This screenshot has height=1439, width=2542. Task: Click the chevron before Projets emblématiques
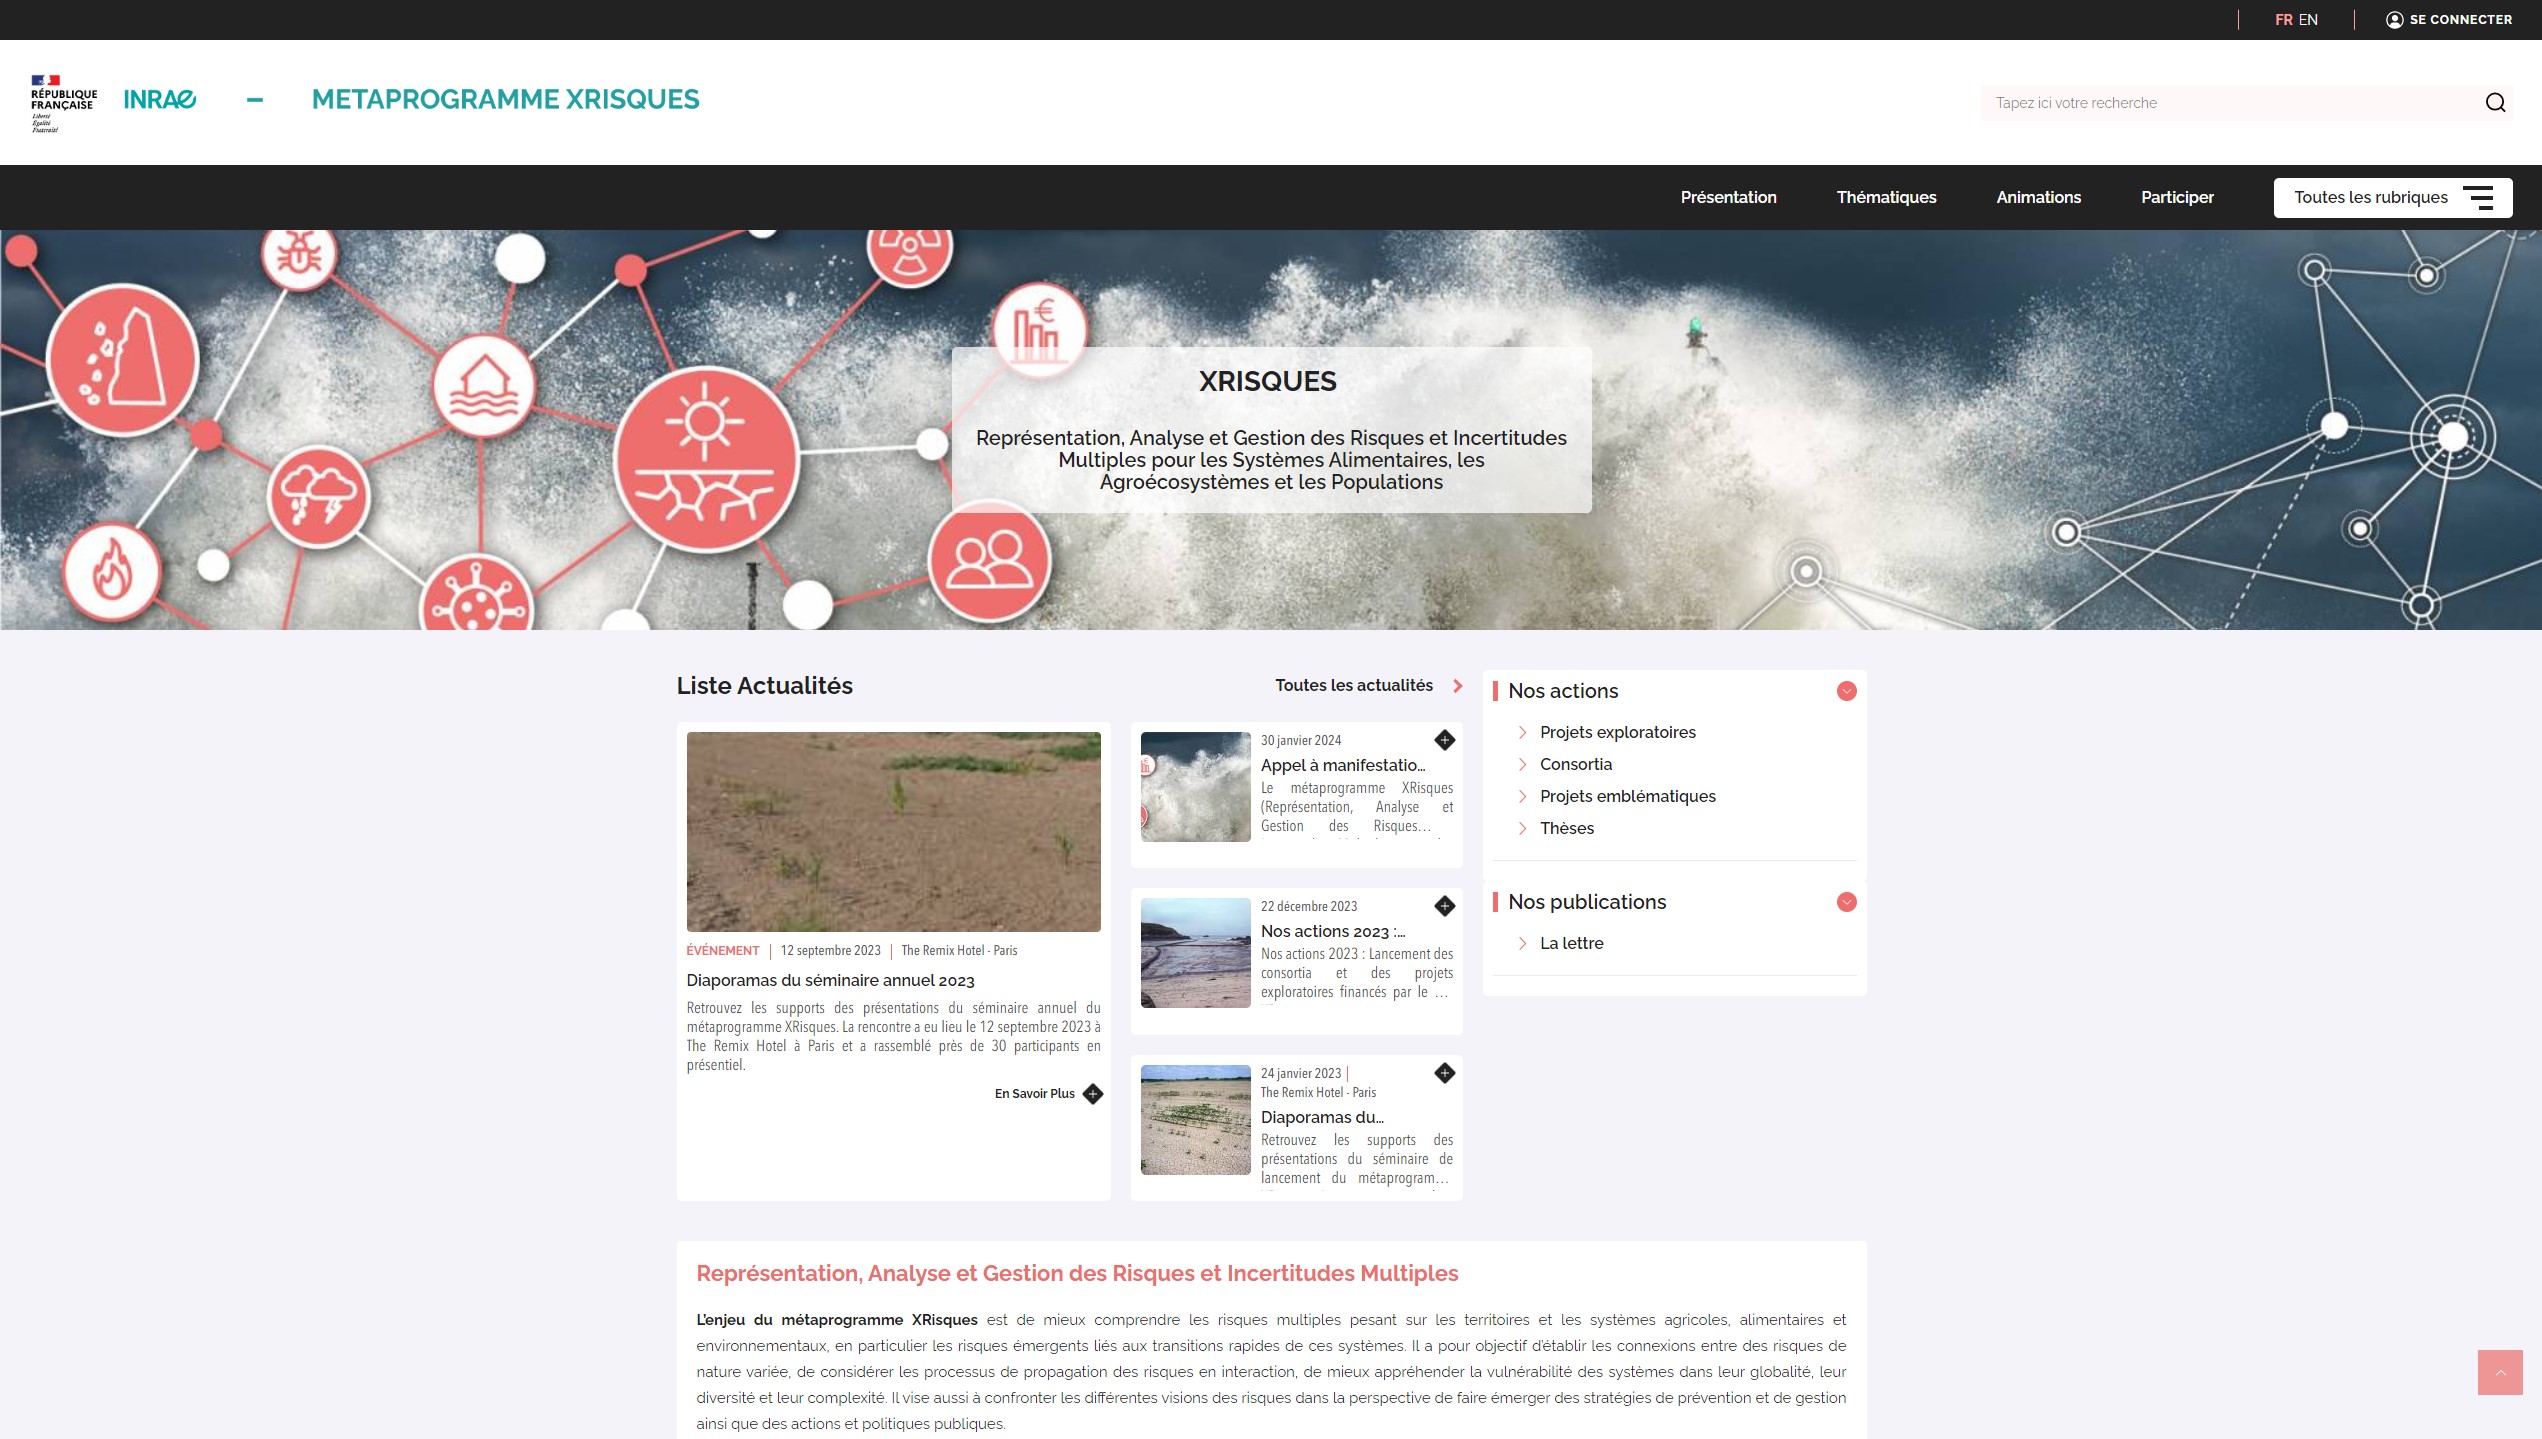pyautogui.click(x=1522, y=796)
